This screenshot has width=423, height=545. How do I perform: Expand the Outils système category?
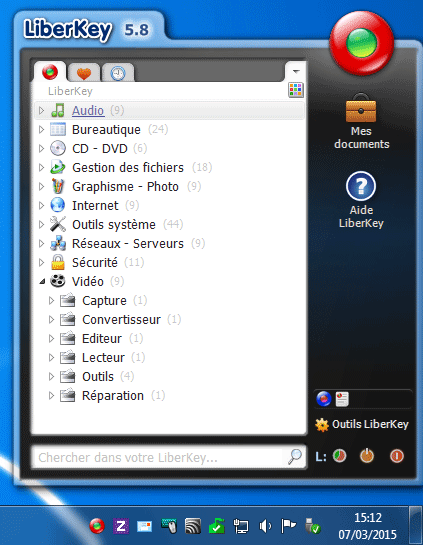pyautogui.click(x=41, y=225)
